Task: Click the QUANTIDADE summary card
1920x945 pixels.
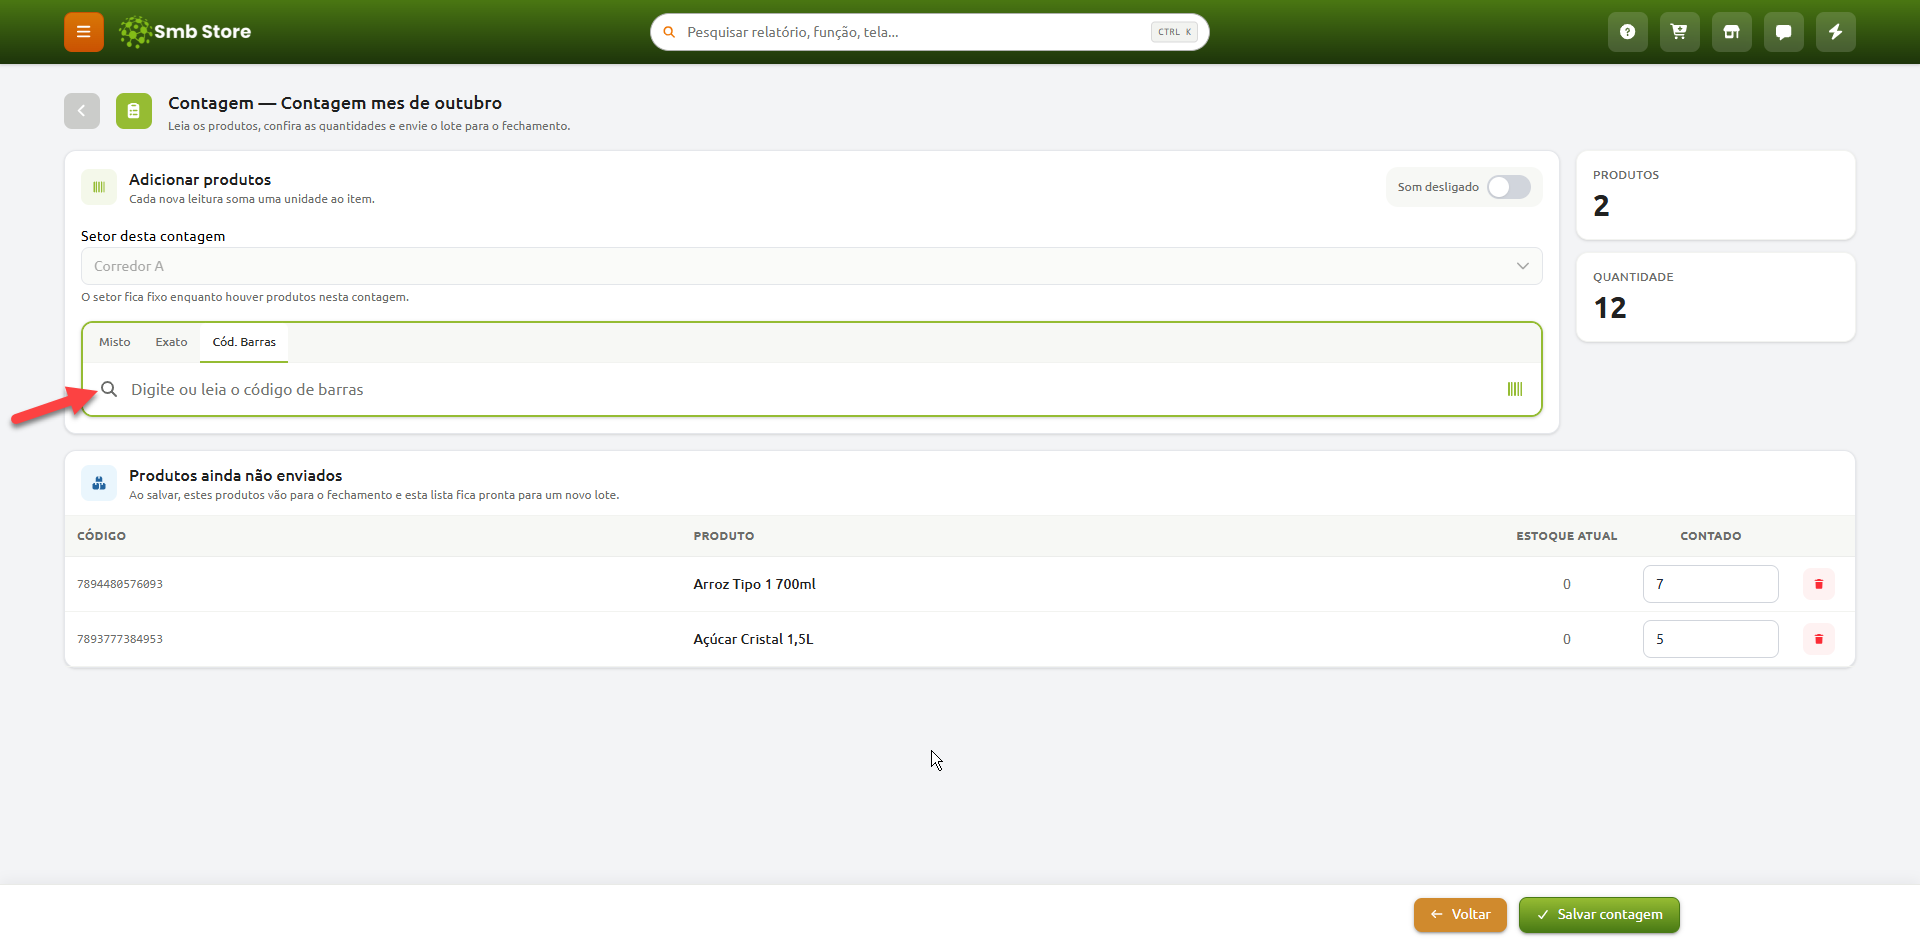Action: pyautogui.click(x=1716, y=297)
